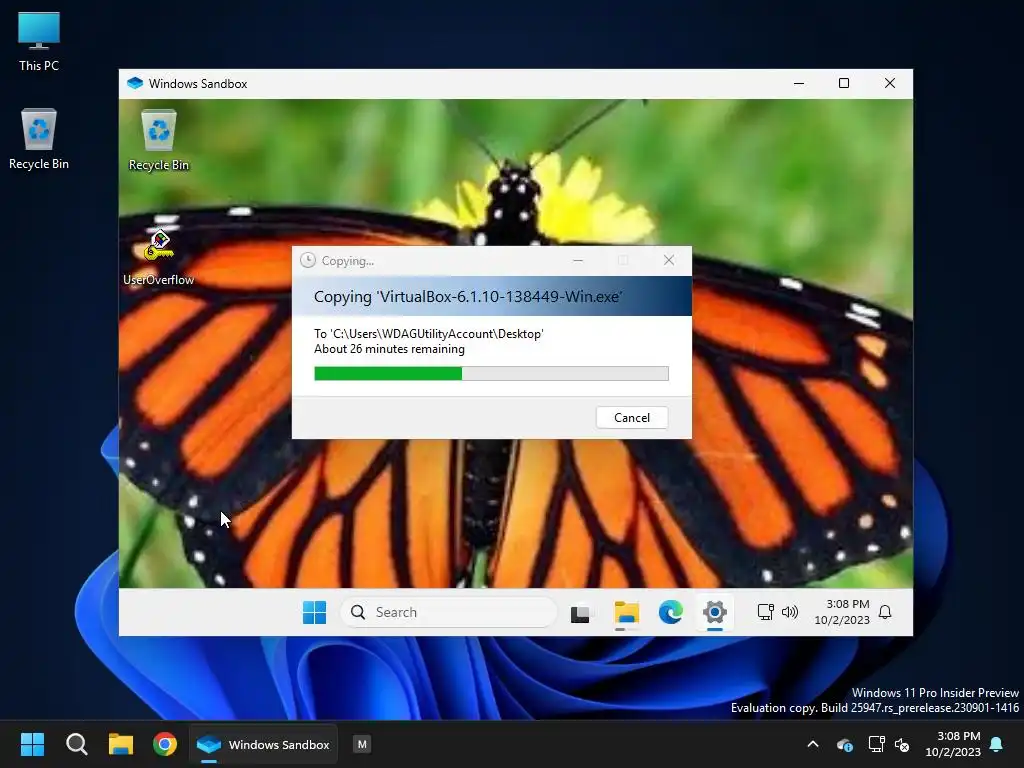Click Windows Sandbox taskbar button
The width and height of the screenshot is (1024, 768).
pos(264,744)
